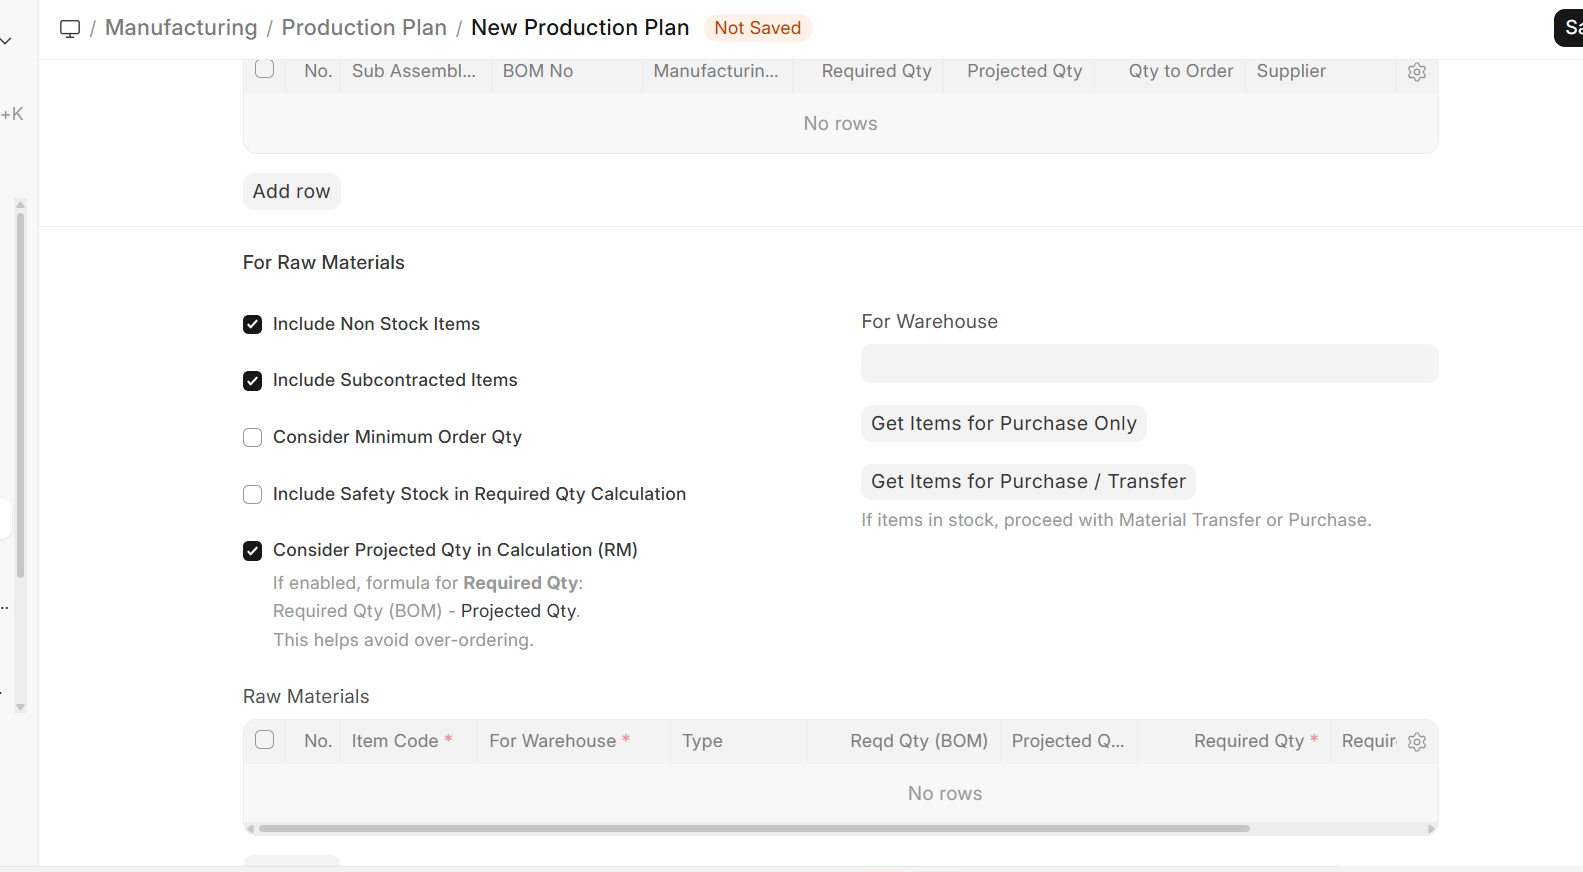This screenshot has height=872, width=1583.
Task: Click sidebar scrollbar up arrow
Action: click(x=20, y=204)
